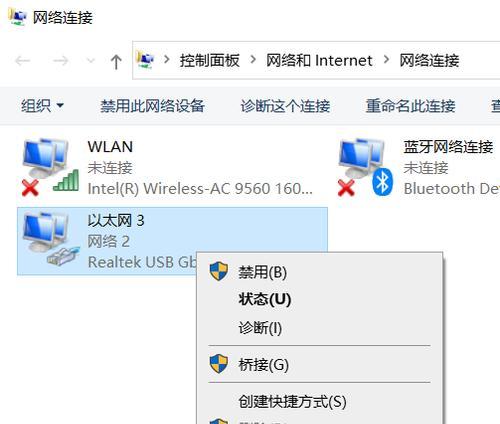Click the 以太网 3 adapter icon
The image size is (500, 424).
(50, 239)
